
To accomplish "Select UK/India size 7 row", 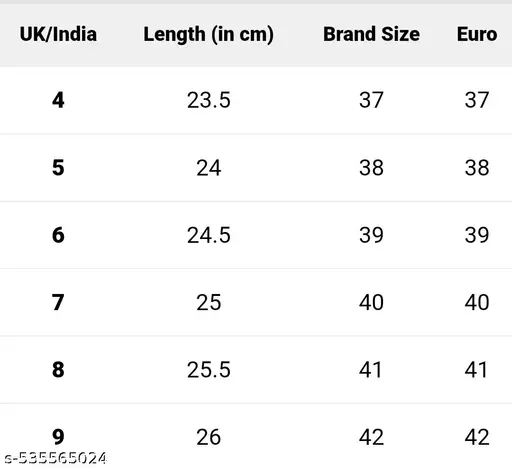I will (256, 302).
